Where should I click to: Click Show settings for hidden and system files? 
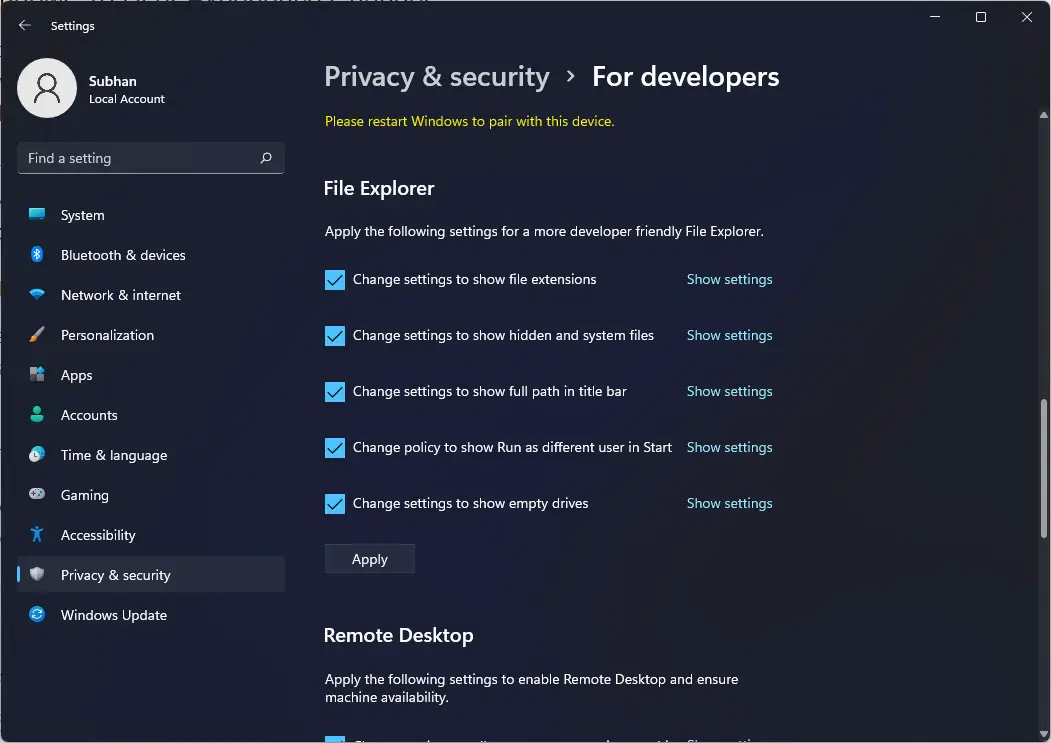click(729, 335)
